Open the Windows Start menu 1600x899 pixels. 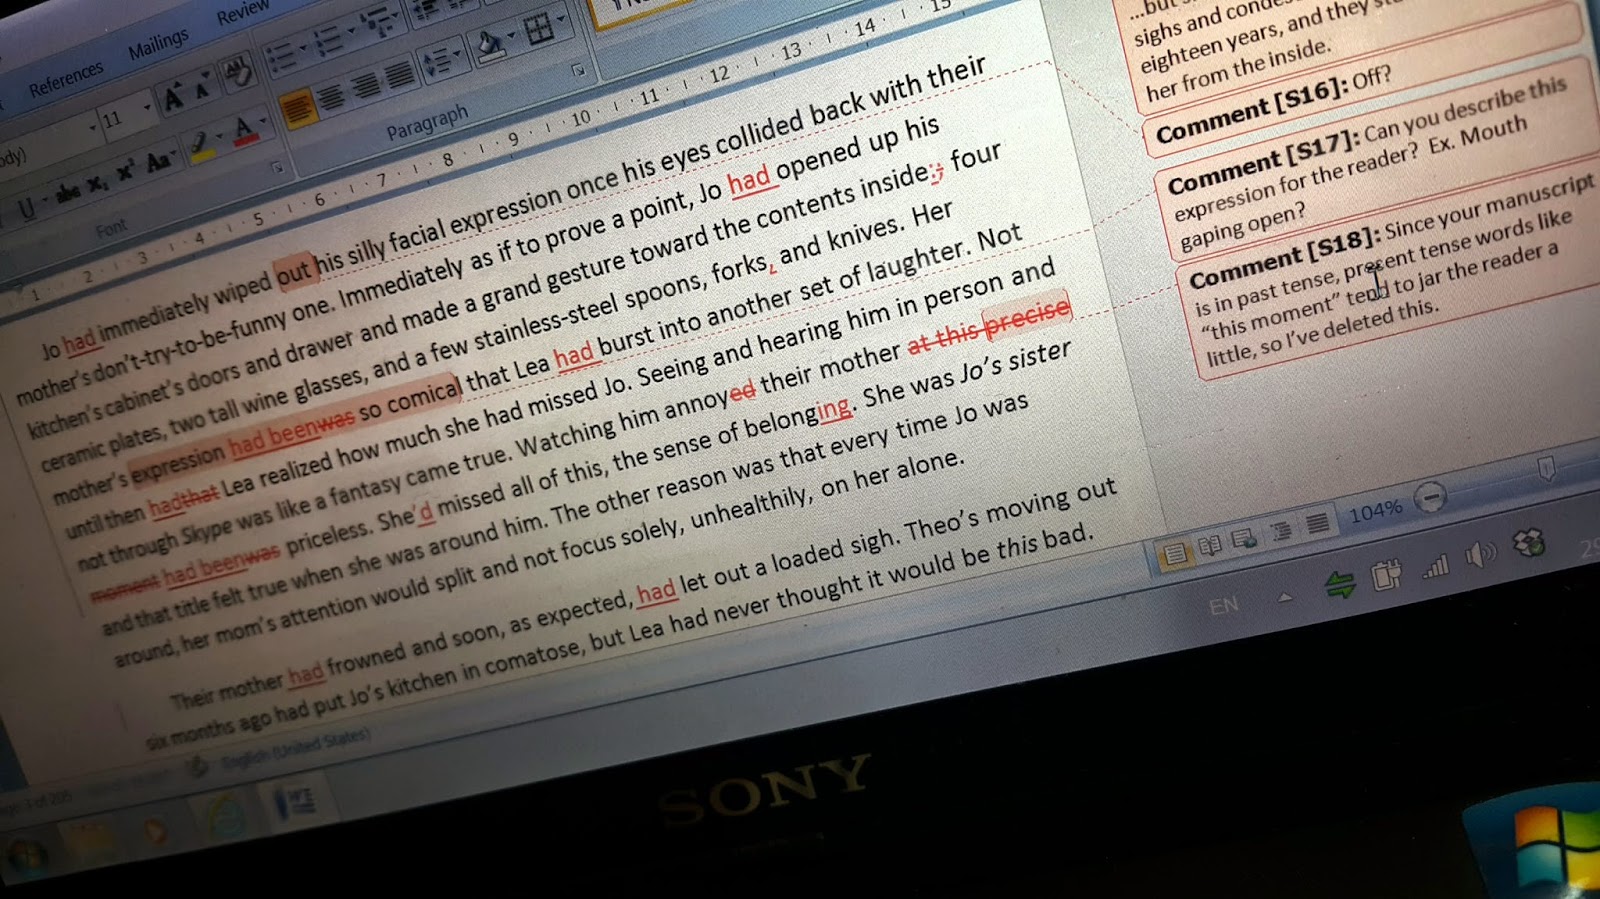click(27, 857)
